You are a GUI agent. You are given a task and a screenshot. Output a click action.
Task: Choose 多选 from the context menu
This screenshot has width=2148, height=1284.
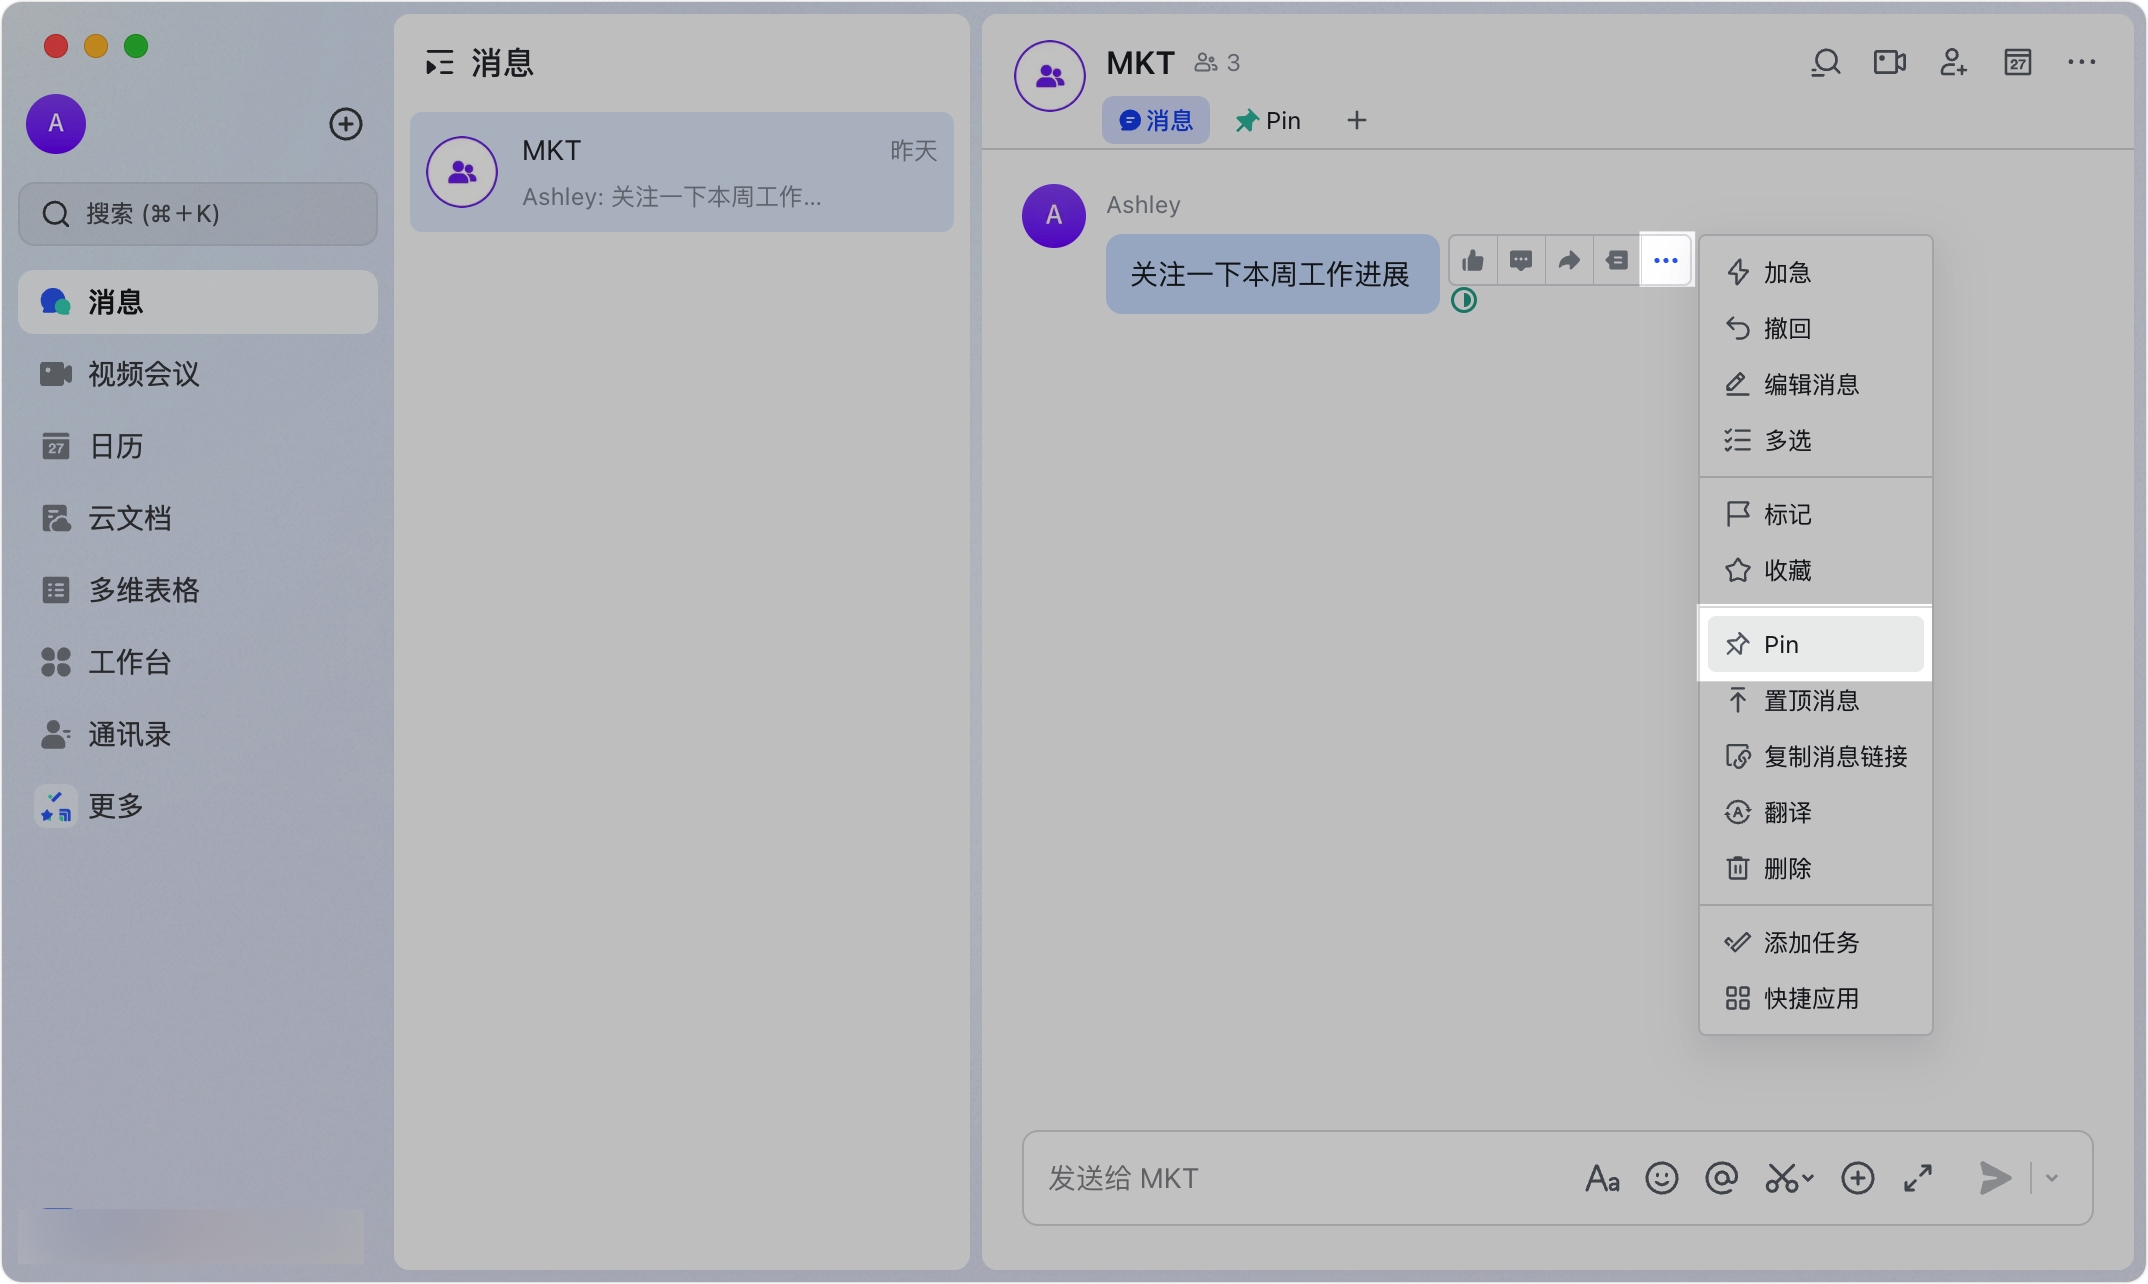point(1816,440)
